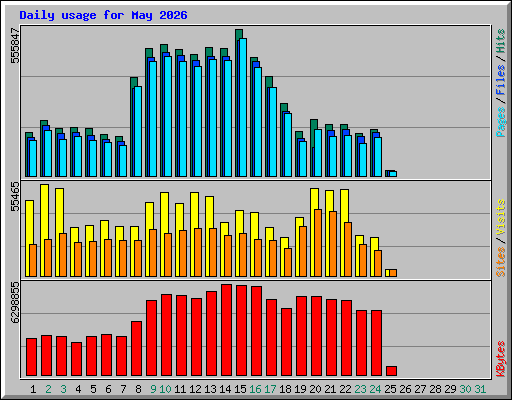Screen dimensions: 512x400
Task: Click the 555847 hits axis value
Action: [15, 46]
